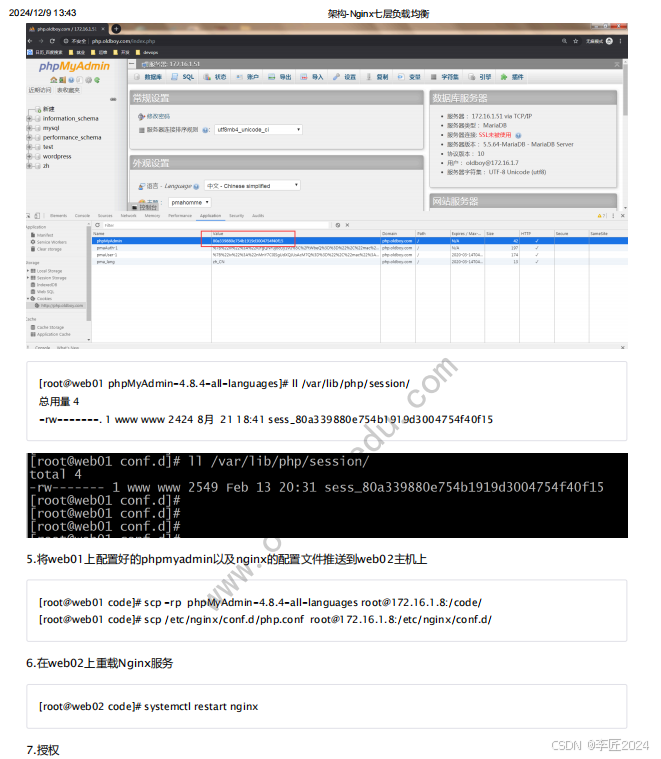Expand the information_schema database node
661x759 pixels.
pos(30,119)
